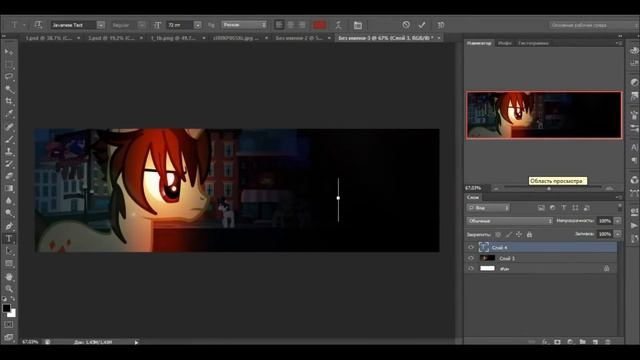Viewport: 640px width, 360px height.
Task: Select the Hand tool
Action: pyautogui.click(x=9, y=277)
